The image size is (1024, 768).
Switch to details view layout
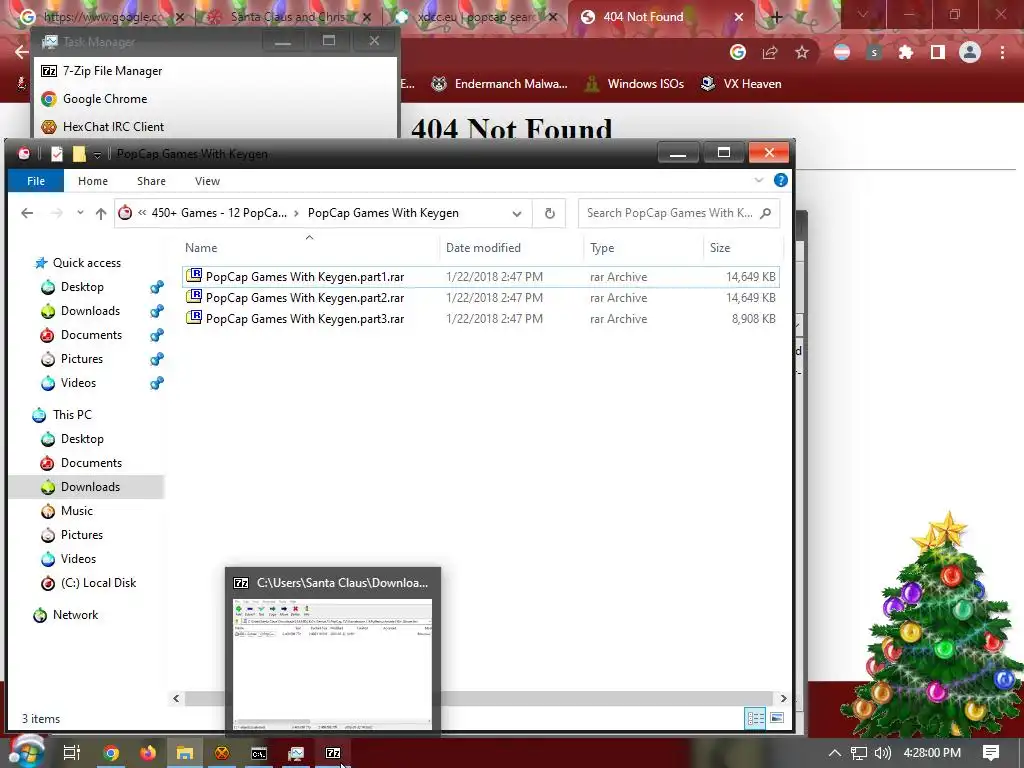[756, 718]
